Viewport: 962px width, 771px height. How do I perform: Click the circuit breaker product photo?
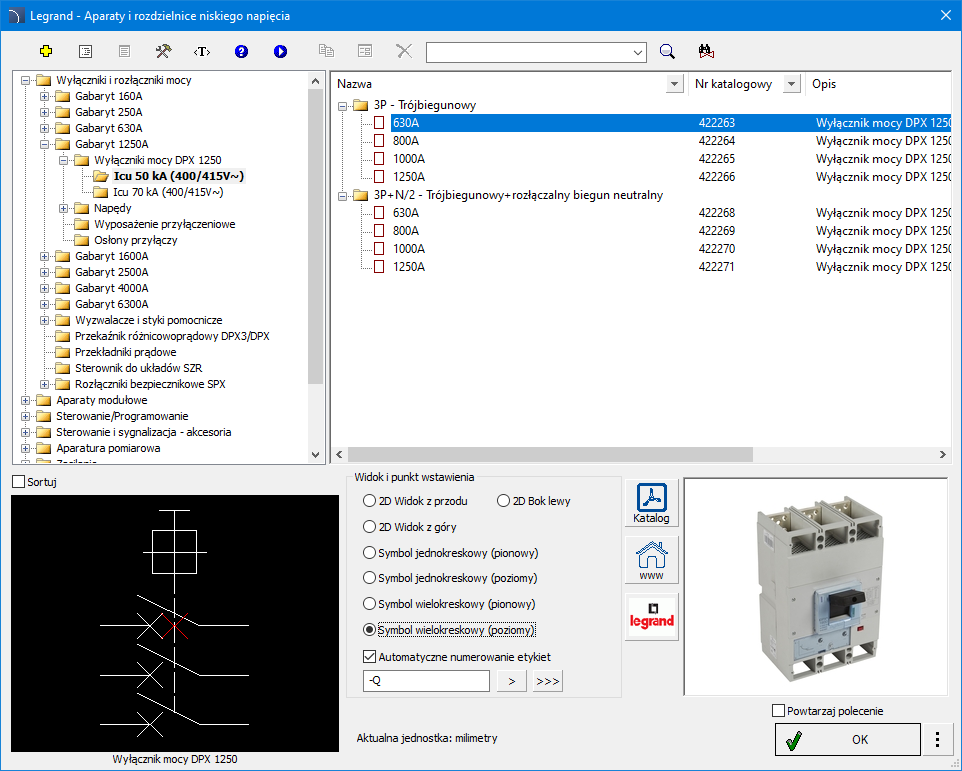click(816, 588)
